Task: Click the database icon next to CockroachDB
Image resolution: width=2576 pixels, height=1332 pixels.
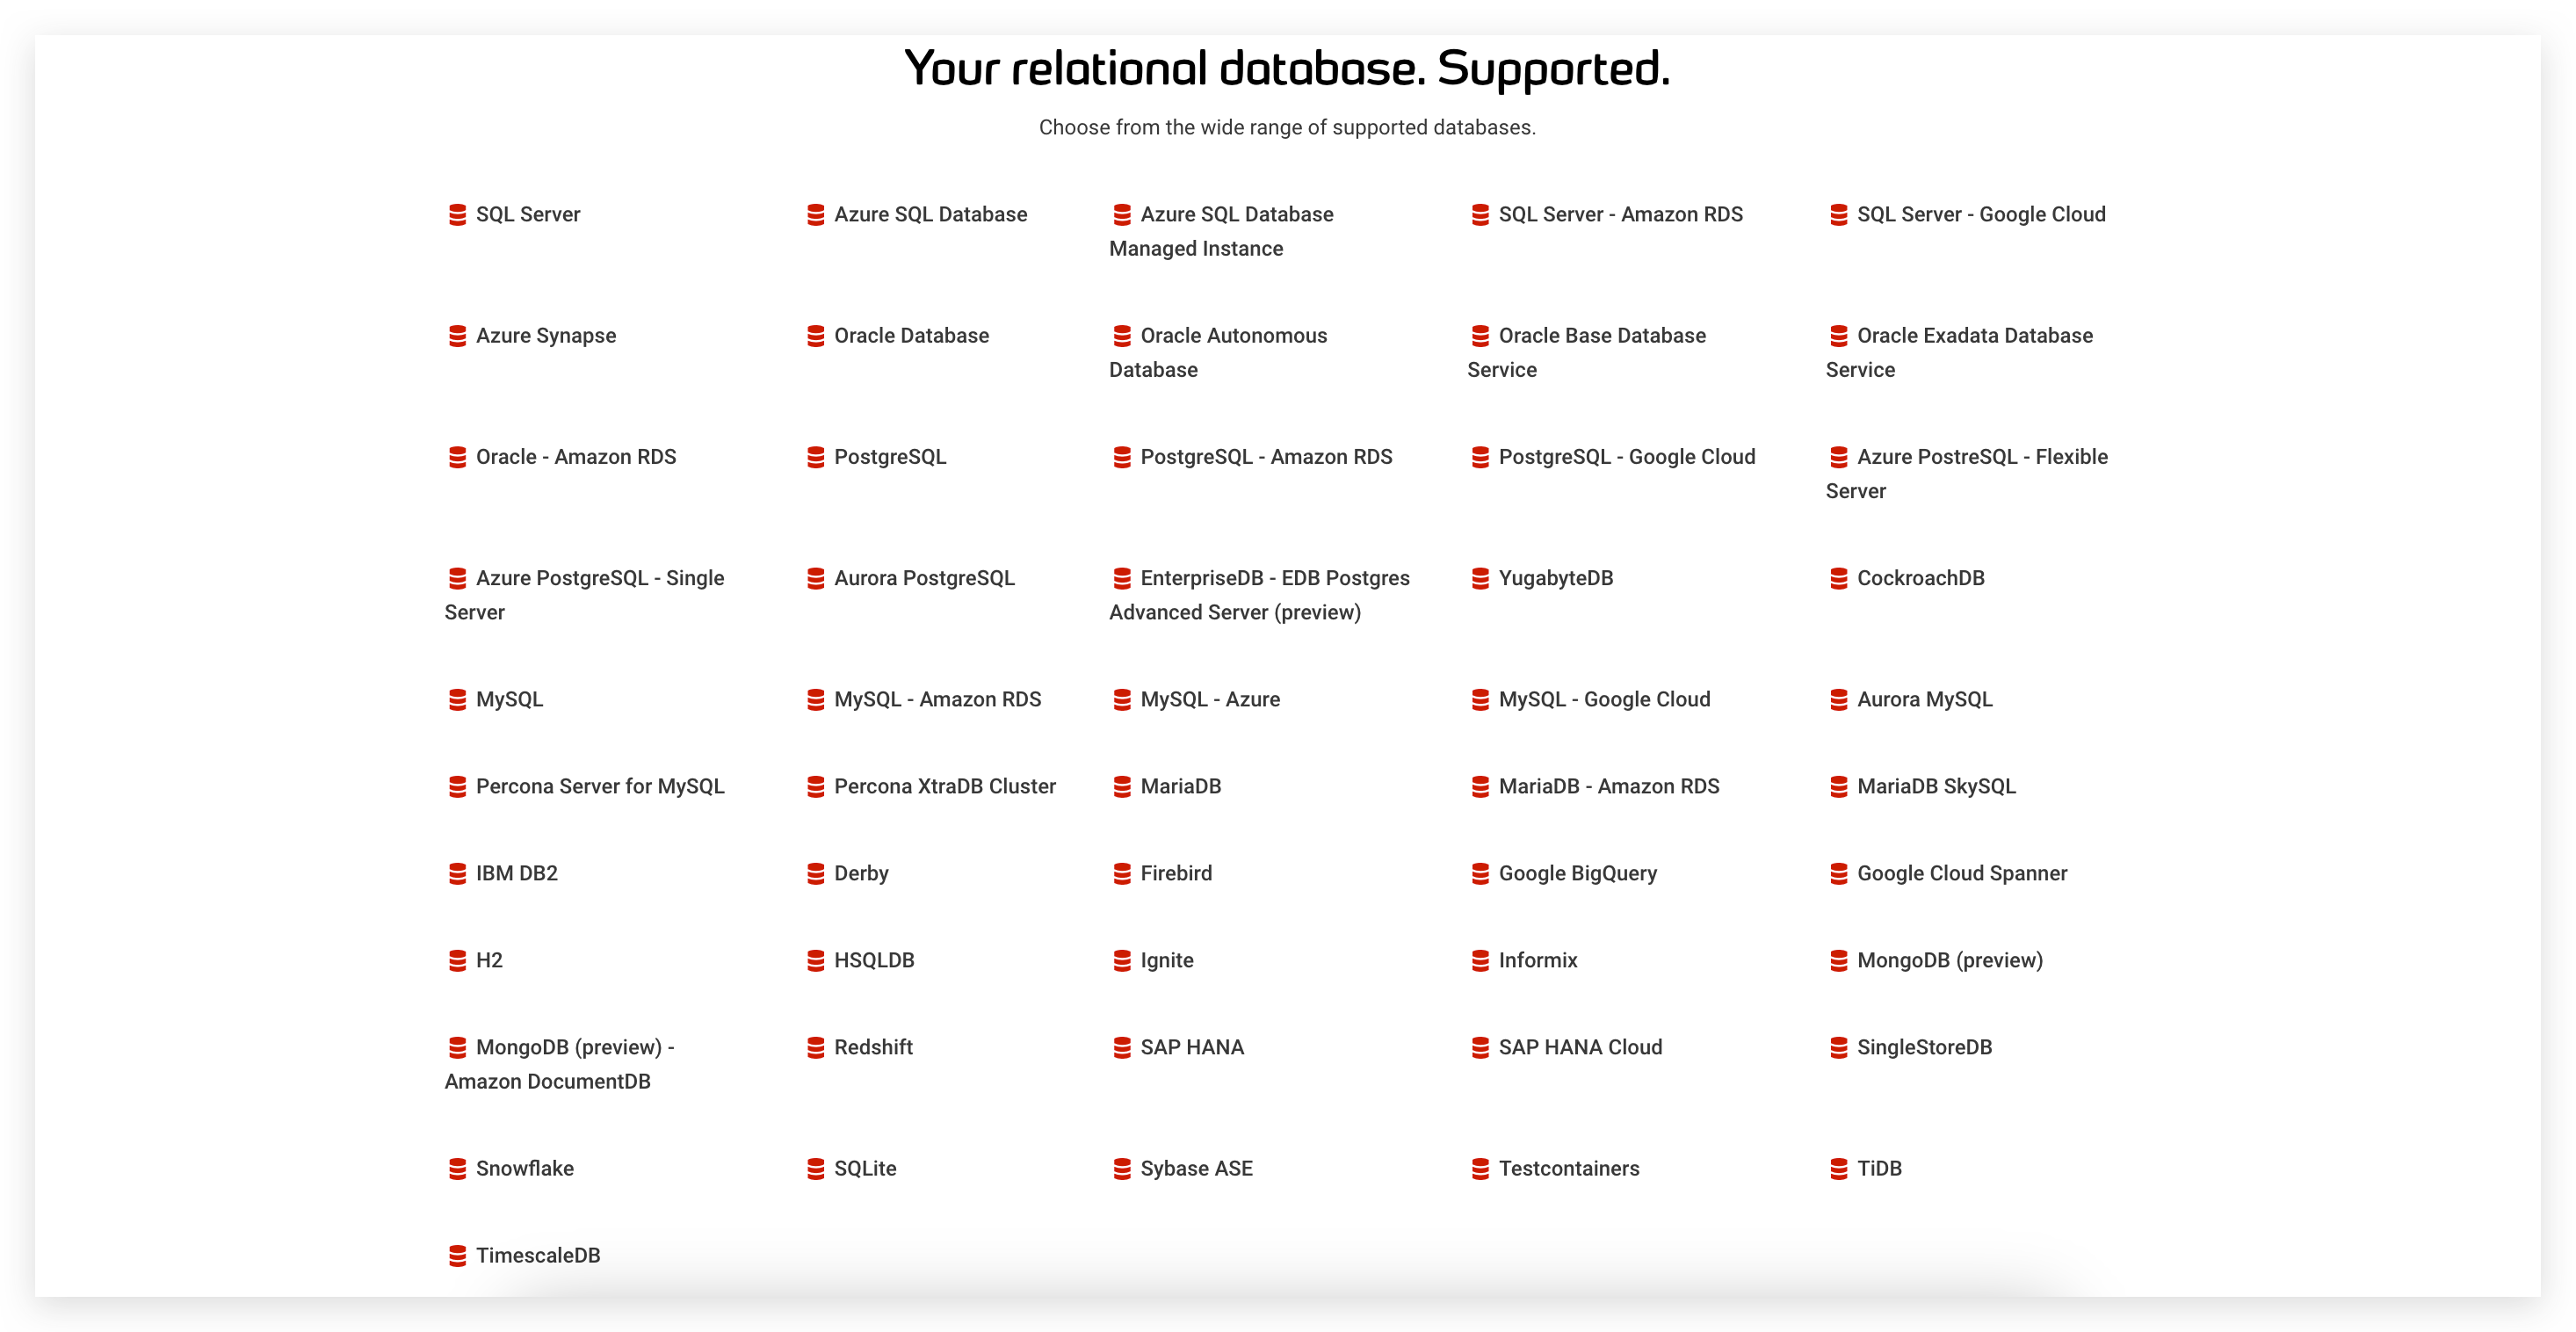Action: (x=1838, y=578)
